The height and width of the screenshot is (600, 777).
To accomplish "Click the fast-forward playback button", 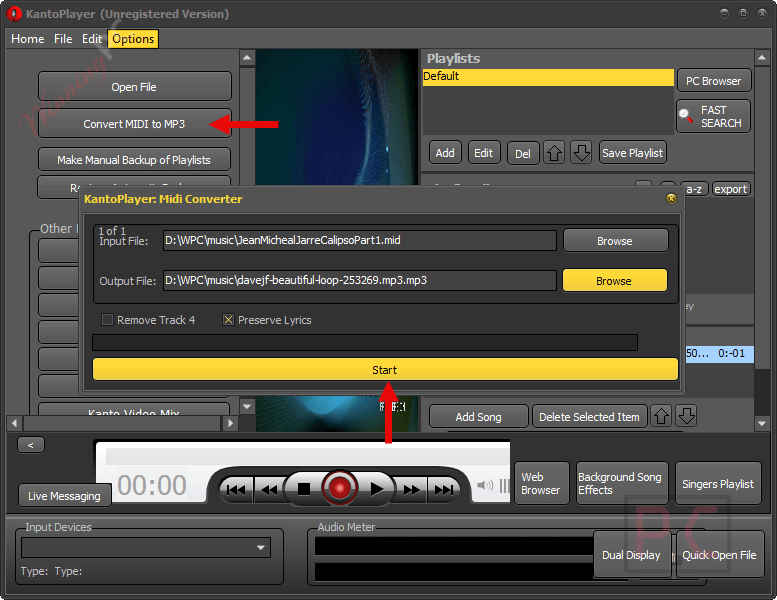I will click(411, 490).
